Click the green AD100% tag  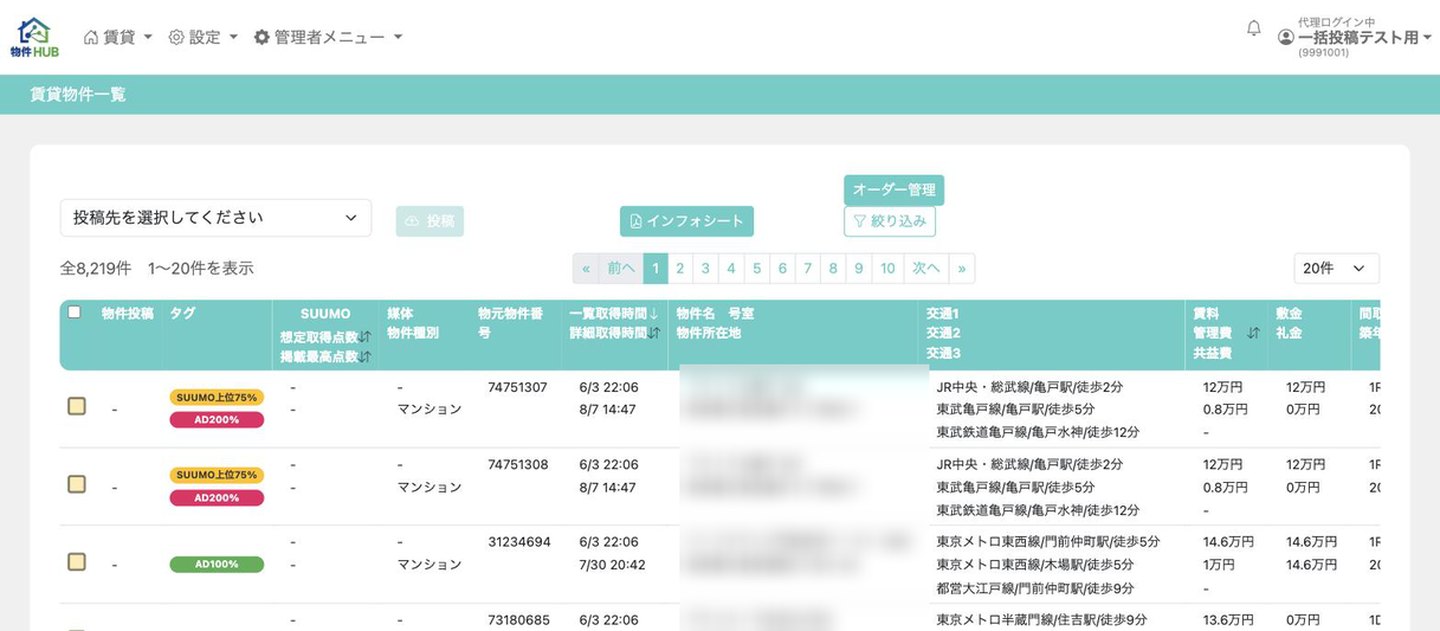(217, 564)
